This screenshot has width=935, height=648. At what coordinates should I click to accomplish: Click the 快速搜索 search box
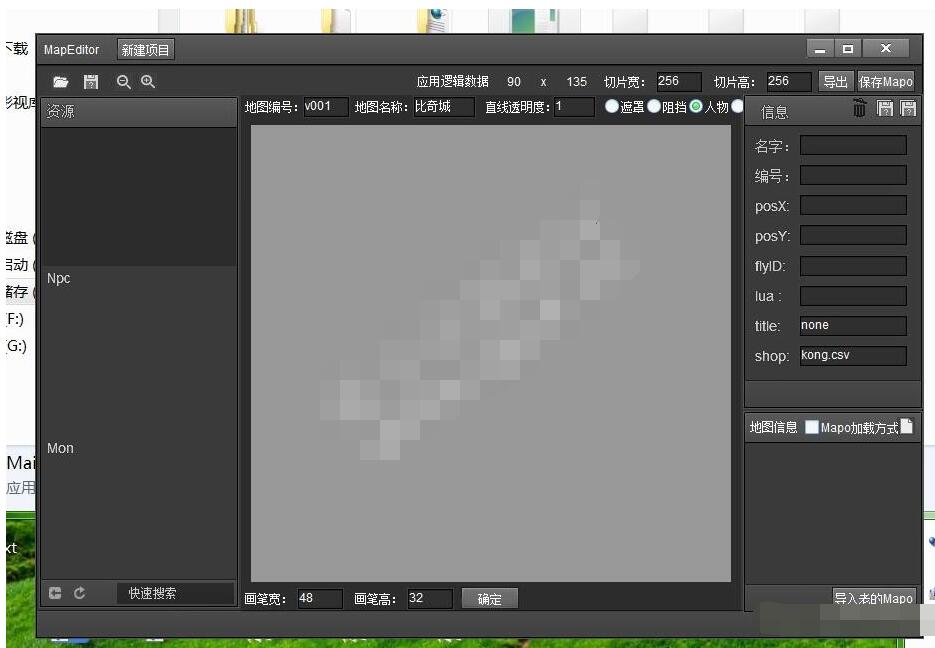tap(175, 593)
